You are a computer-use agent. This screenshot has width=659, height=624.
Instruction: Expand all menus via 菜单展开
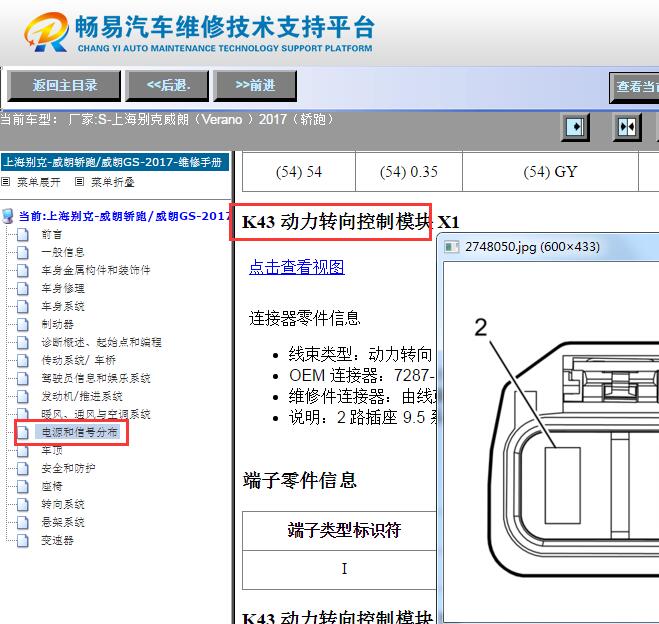(x=38, y=182)
